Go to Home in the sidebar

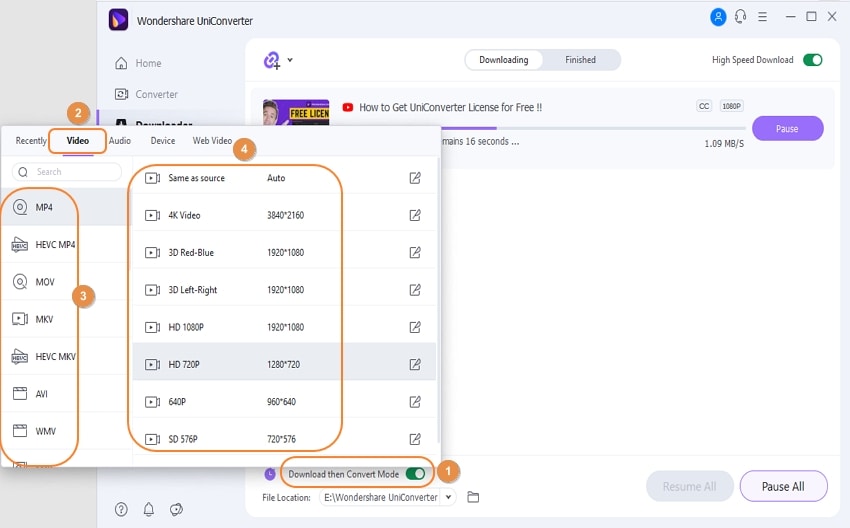[138, 63]
